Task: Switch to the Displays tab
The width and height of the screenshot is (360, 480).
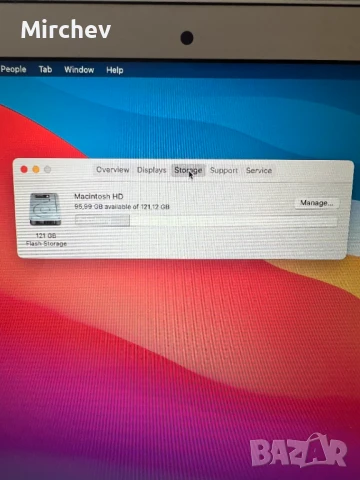Action: pos(151,170)
